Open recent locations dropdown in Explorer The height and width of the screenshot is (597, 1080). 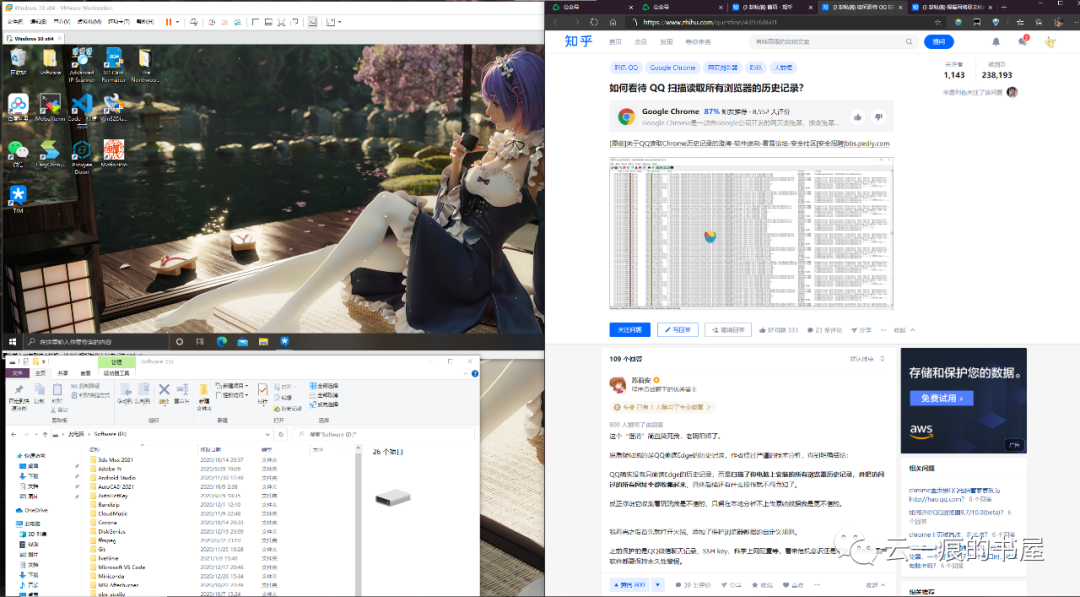(x=36, y=434)
